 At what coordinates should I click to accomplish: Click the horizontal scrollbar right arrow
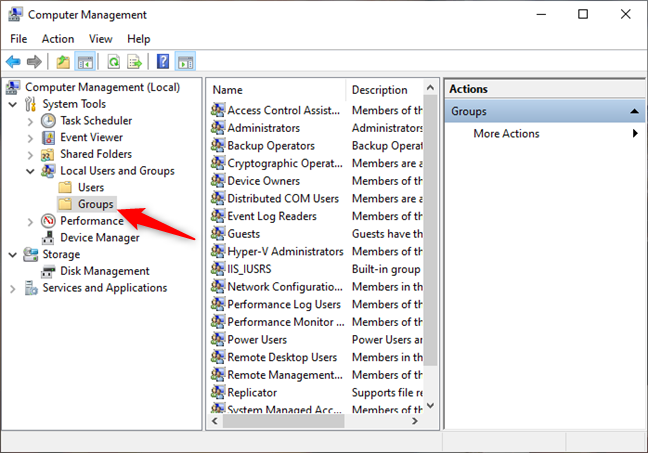tap(415, 421)
